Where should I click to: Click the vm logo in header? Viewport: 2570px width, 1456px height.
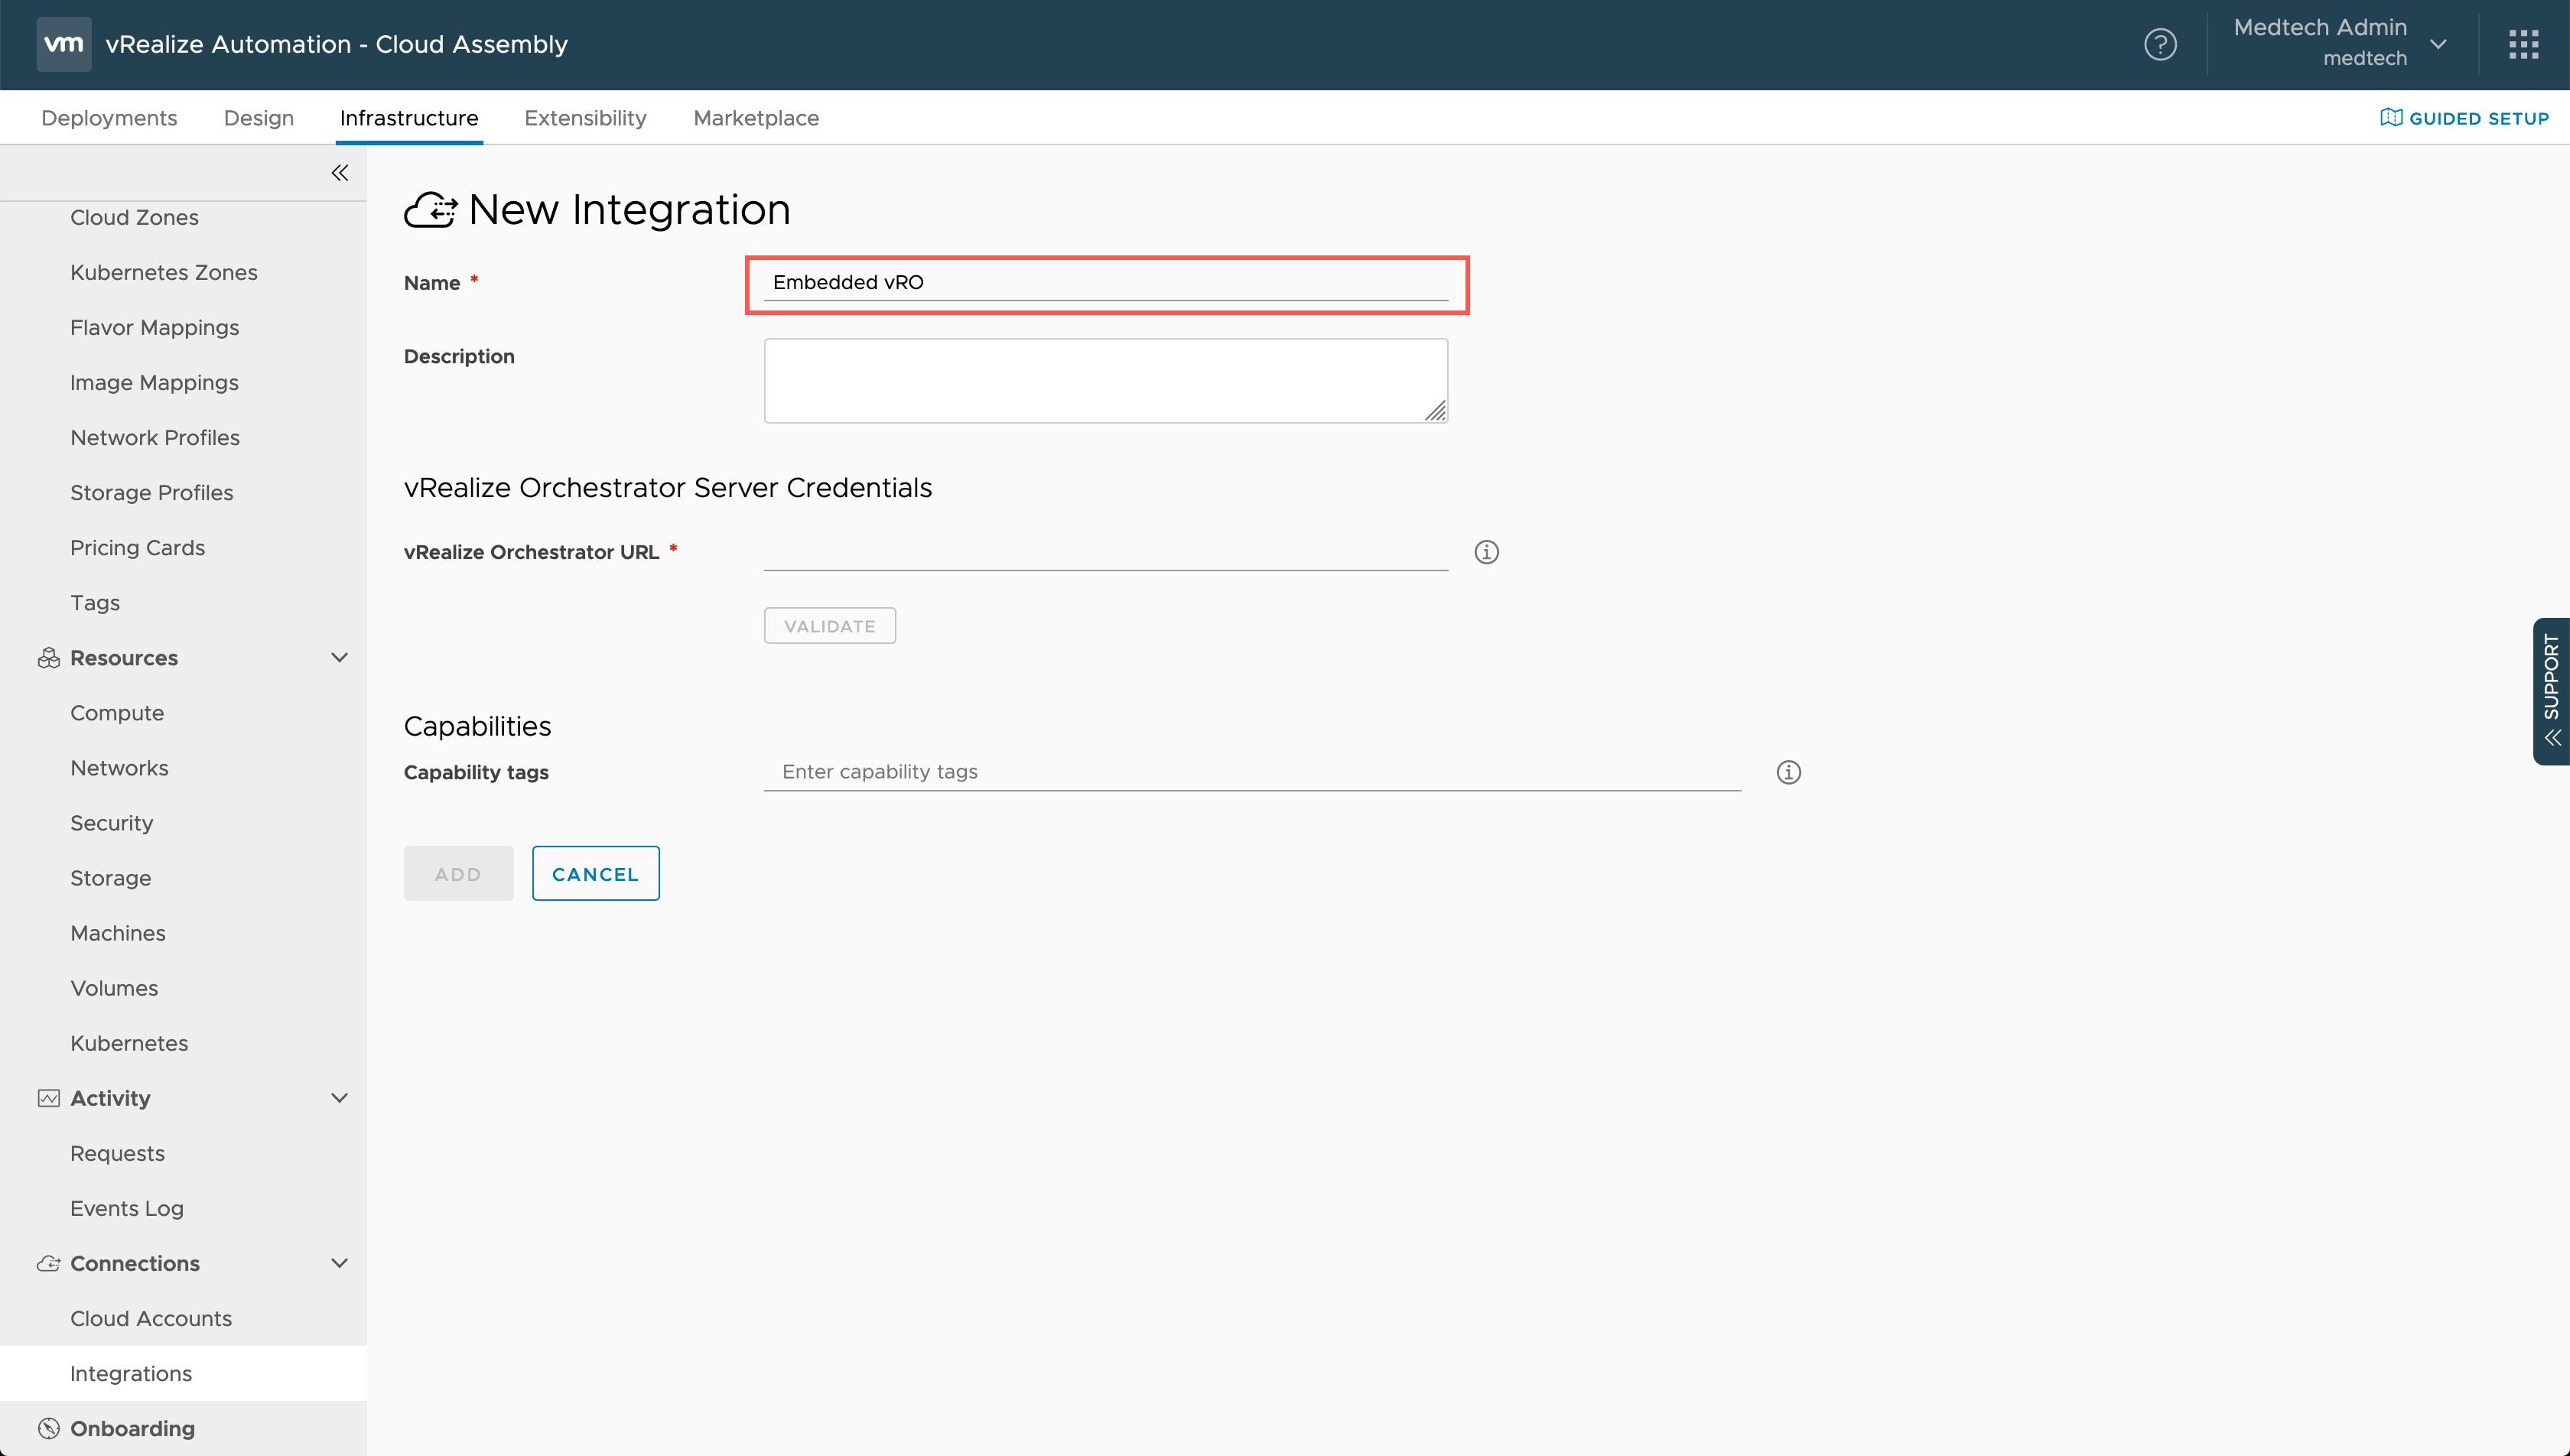point(64,44)
